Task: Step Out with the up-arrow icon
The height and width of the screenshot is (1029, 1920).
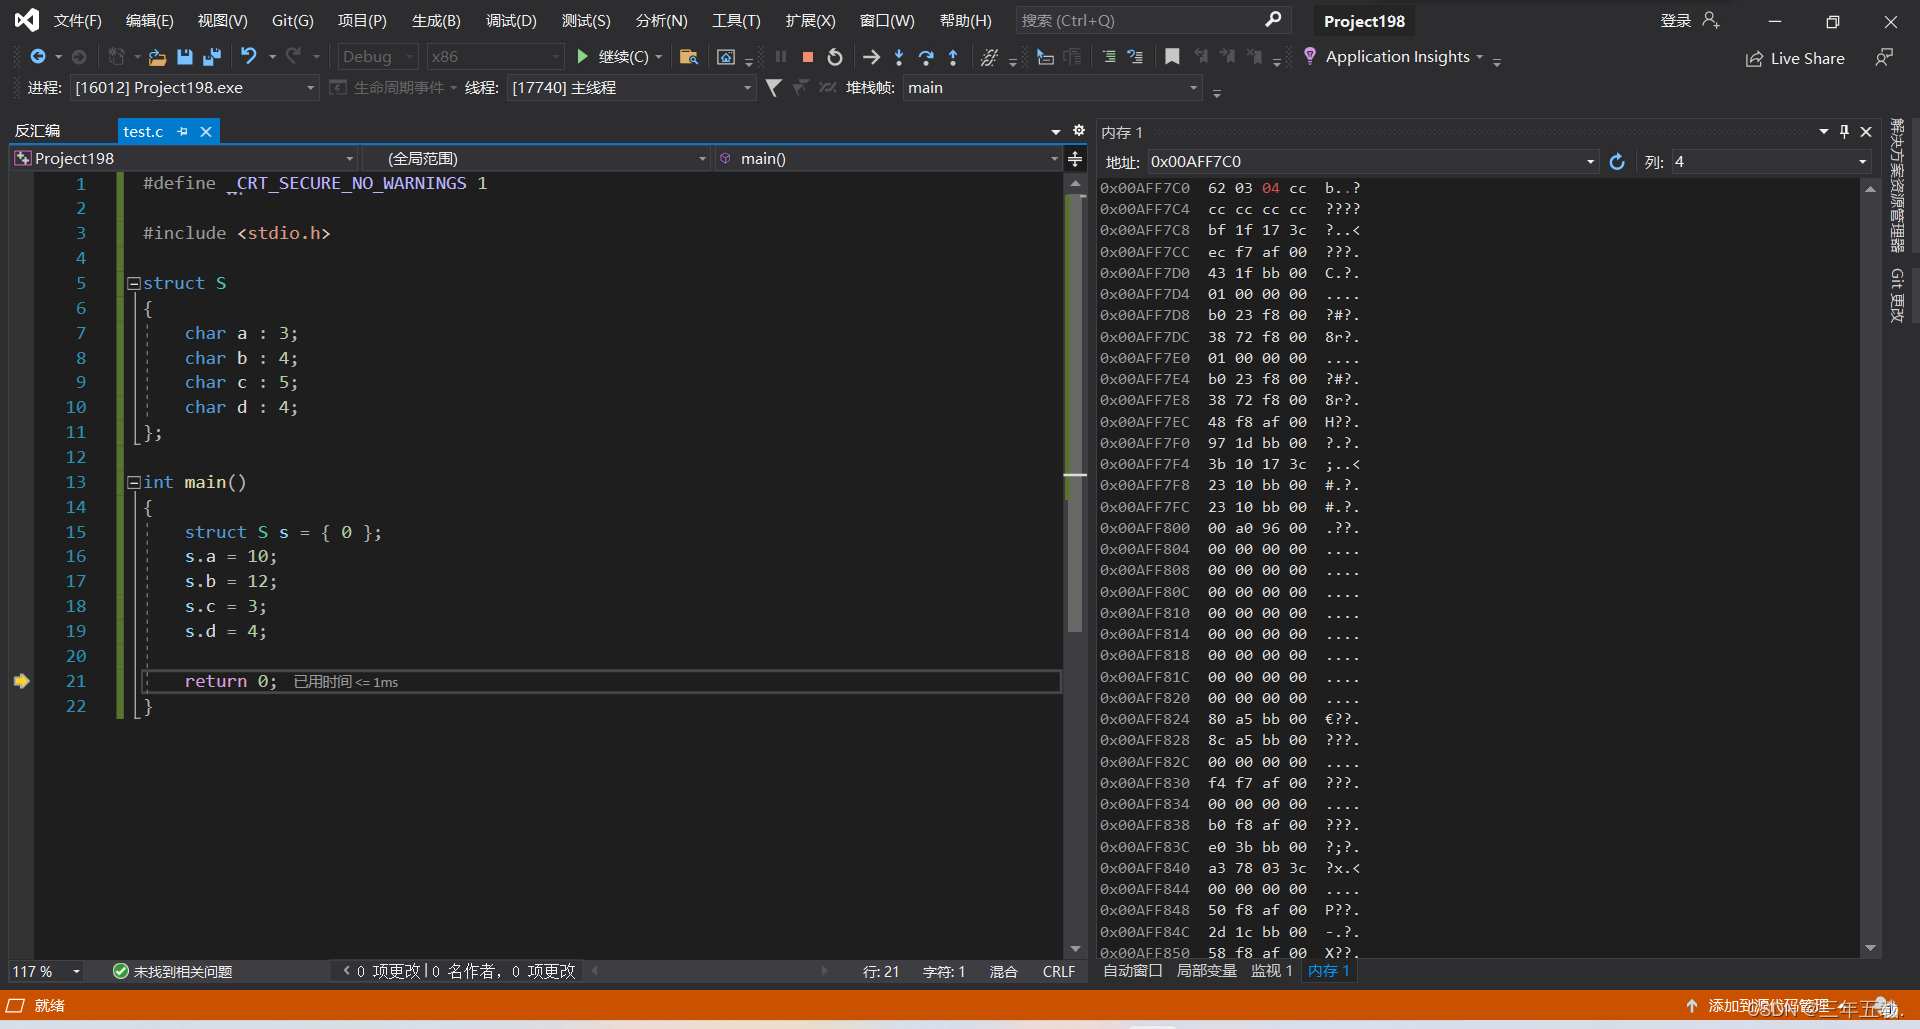Action: point(953,57)
